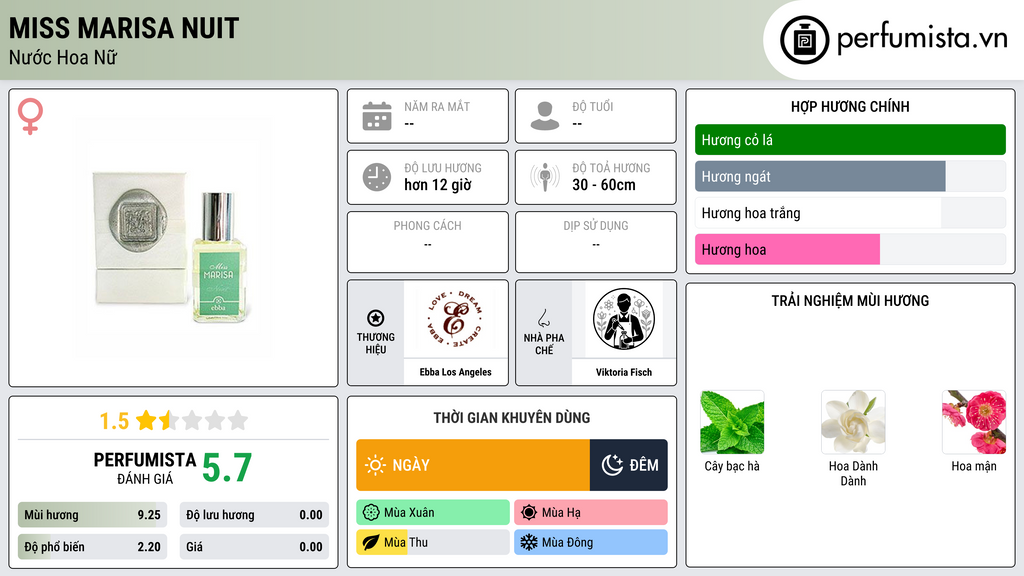Click the Hương ngát grey accord bar
1024x576 pixels.
coord(820,176)
